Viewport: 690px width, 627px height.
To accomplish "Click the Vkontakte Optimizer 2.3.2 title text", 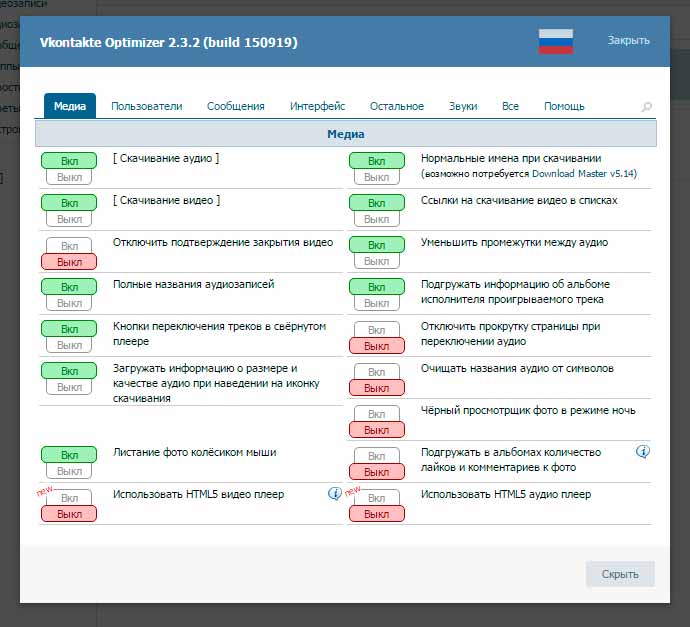I will coord(169,42).
